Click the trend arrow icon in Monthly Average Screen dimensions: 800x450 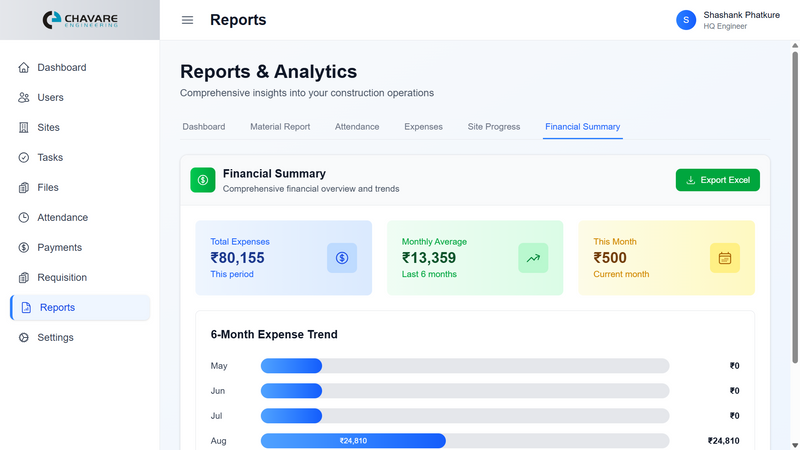(x=533, y=258)
